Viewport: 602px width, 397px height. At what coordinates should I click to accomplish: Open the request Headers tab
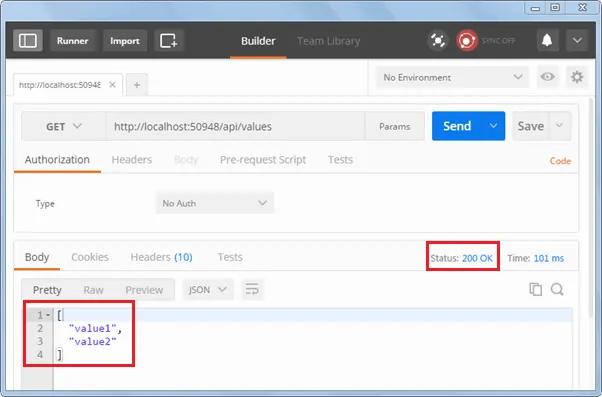click(132, 160)
